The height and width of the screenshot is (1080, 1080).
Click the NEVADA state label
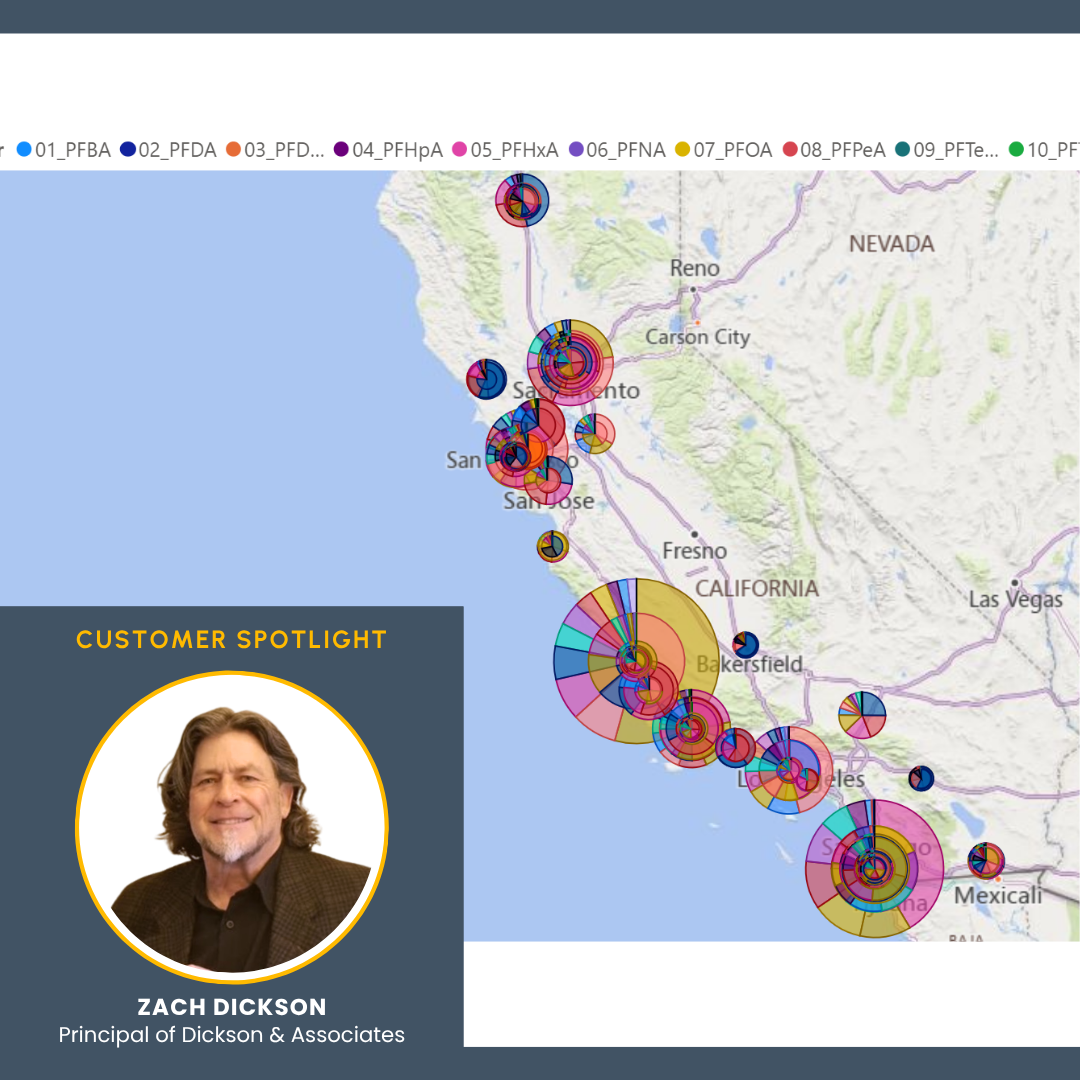pos(891,244)
